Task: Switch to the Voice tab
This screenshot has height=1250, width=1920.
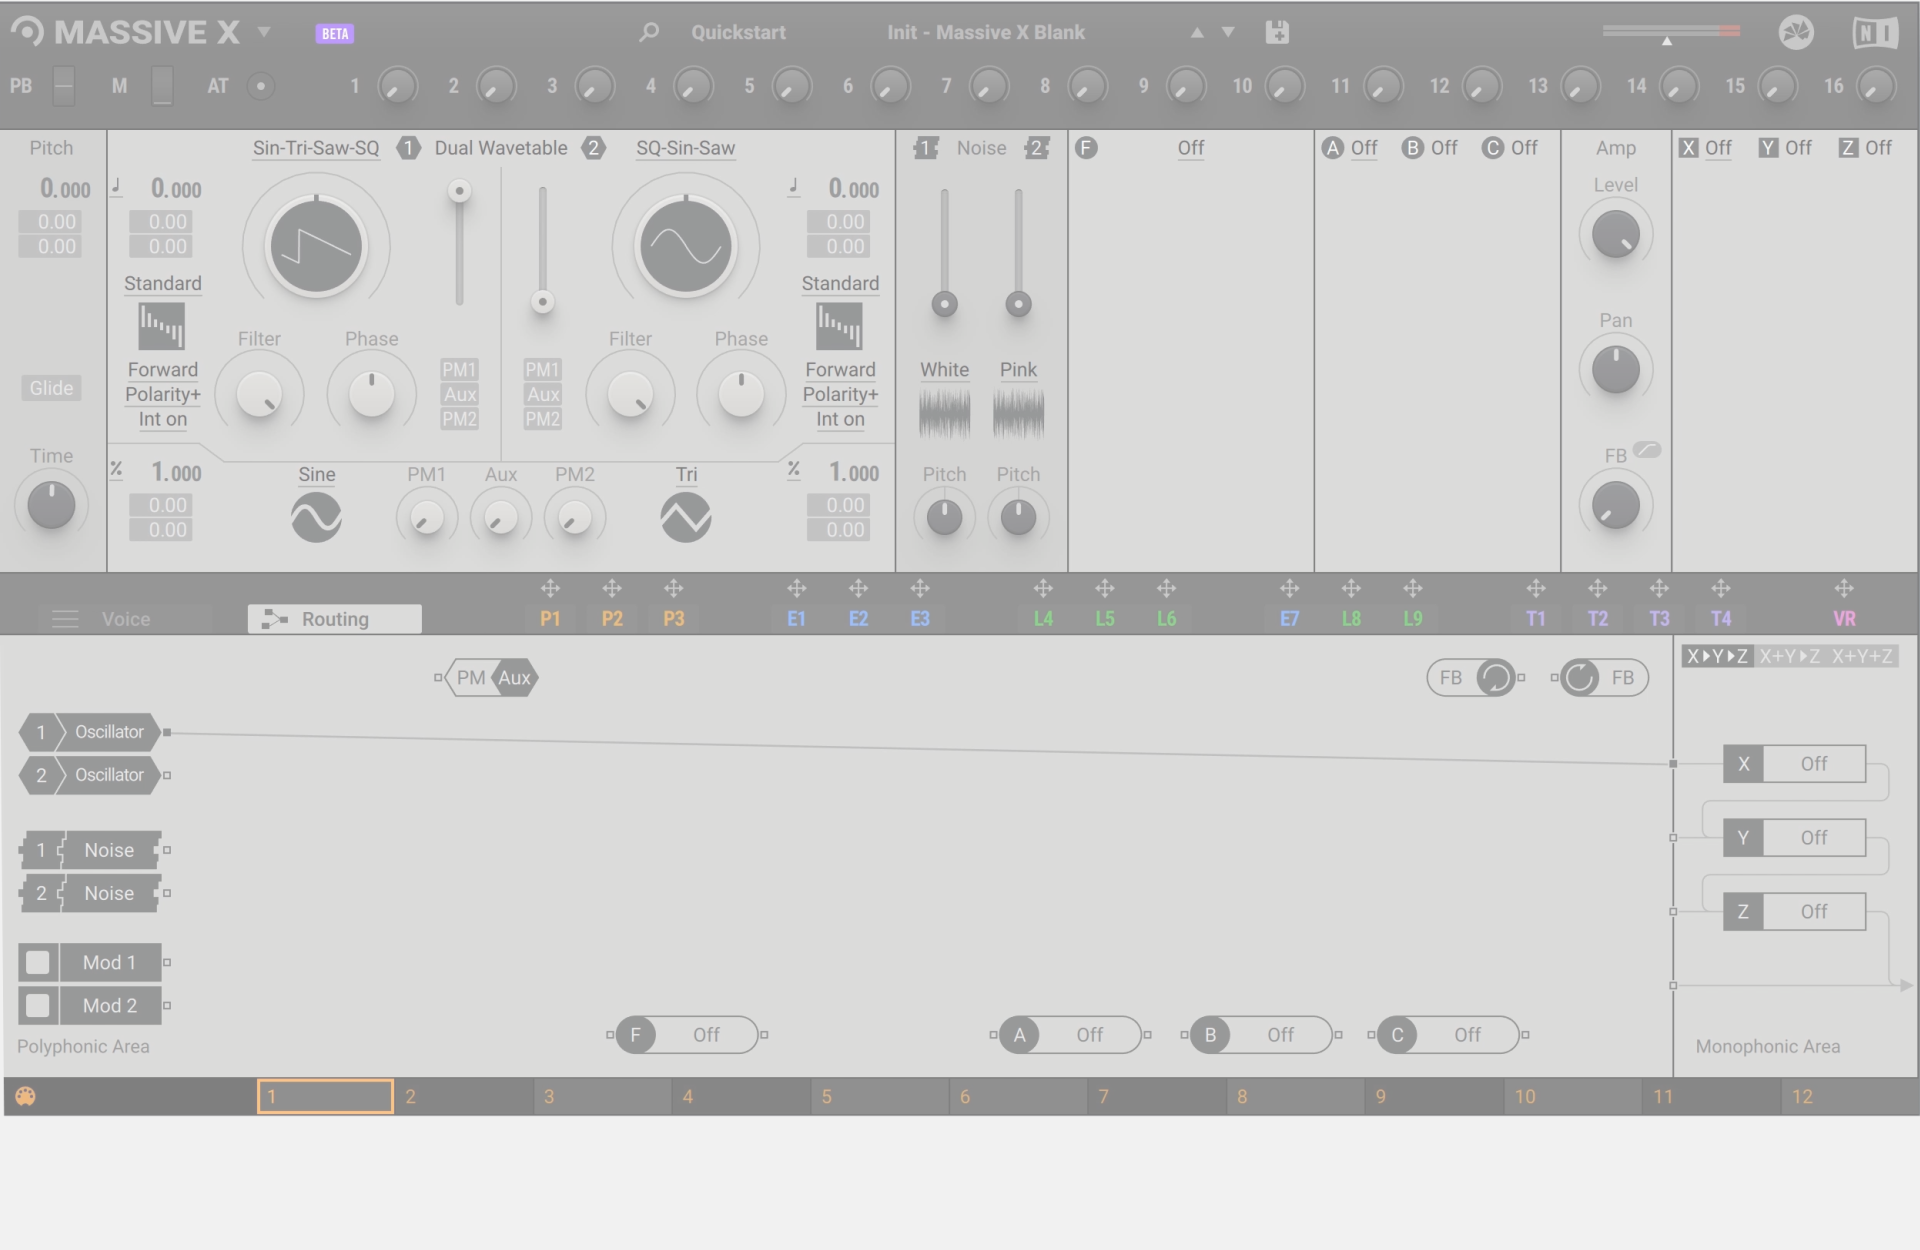Action: click(126, 619)
